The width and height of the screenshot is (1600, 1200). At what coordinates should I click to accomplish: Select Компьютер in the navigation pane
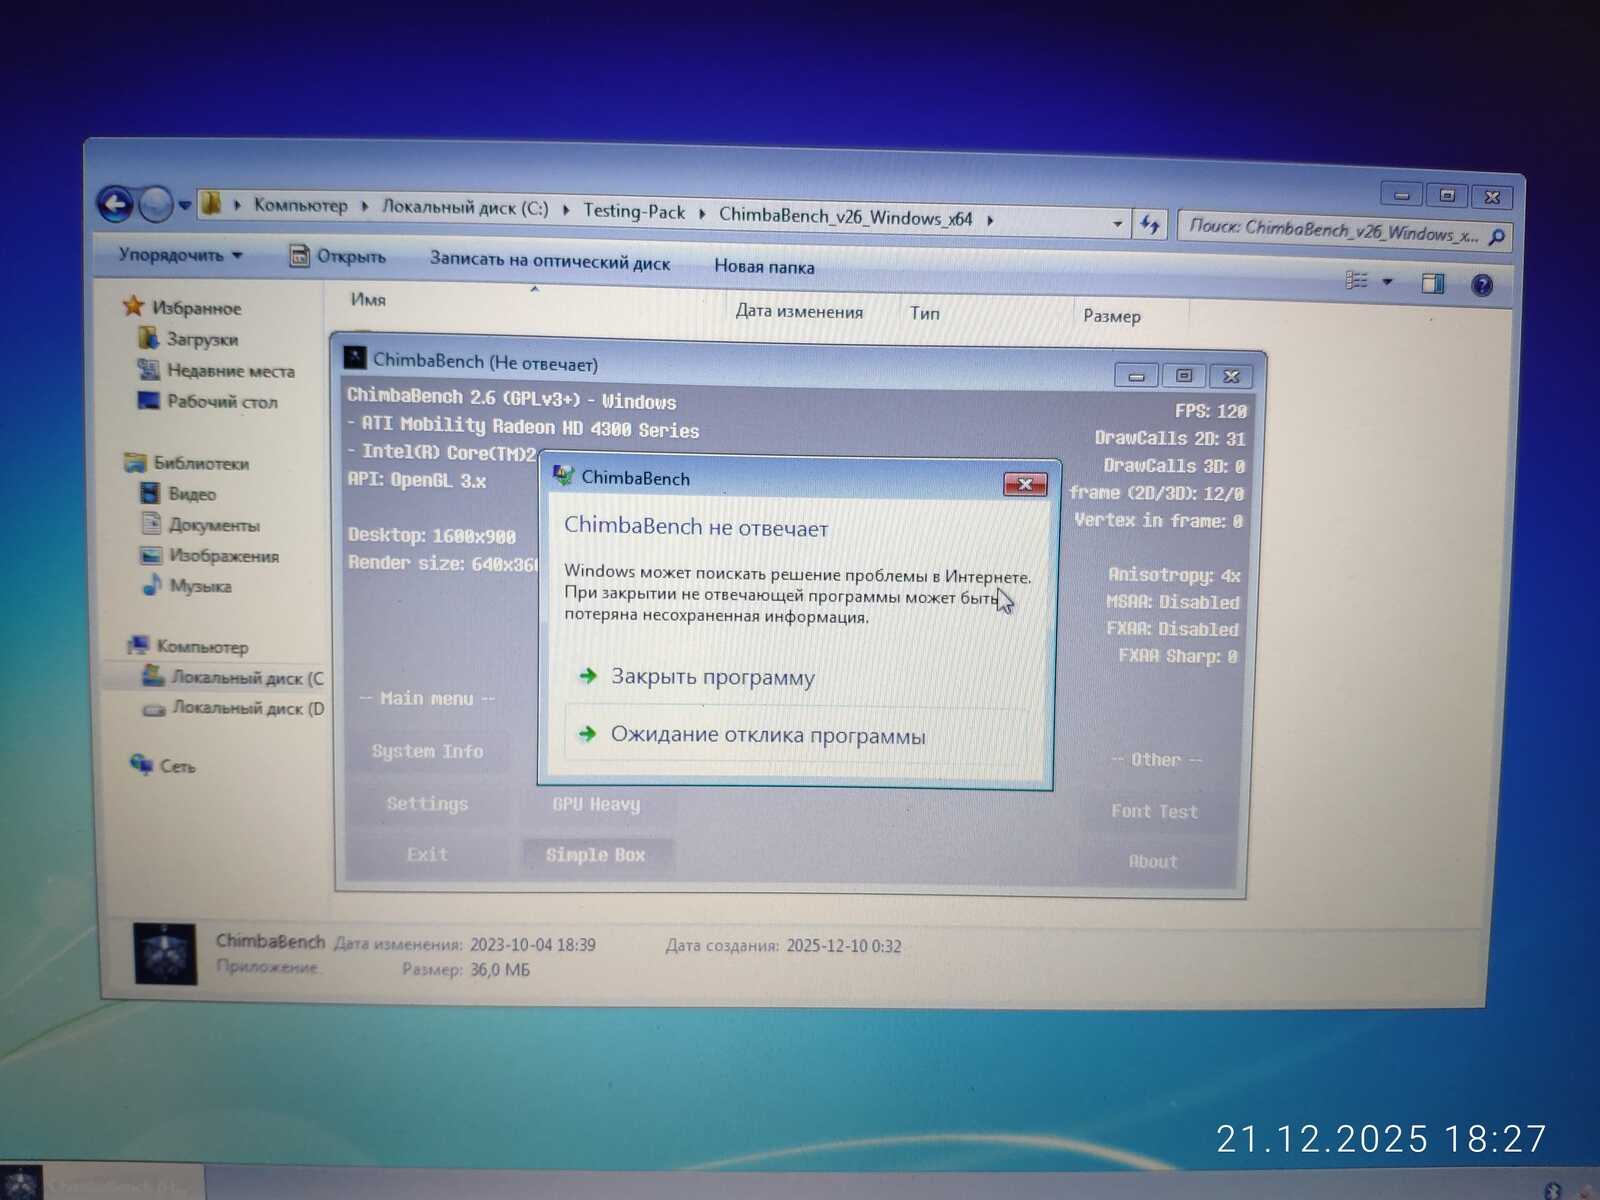click(189, 646)
